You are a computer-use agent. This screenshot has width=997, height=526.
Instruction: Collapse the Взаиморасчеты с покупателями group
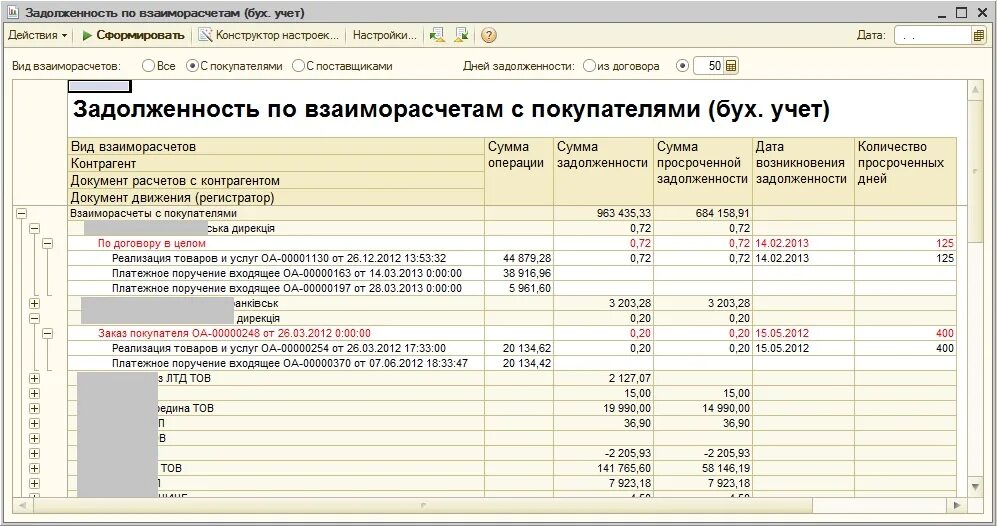point(21,214)
